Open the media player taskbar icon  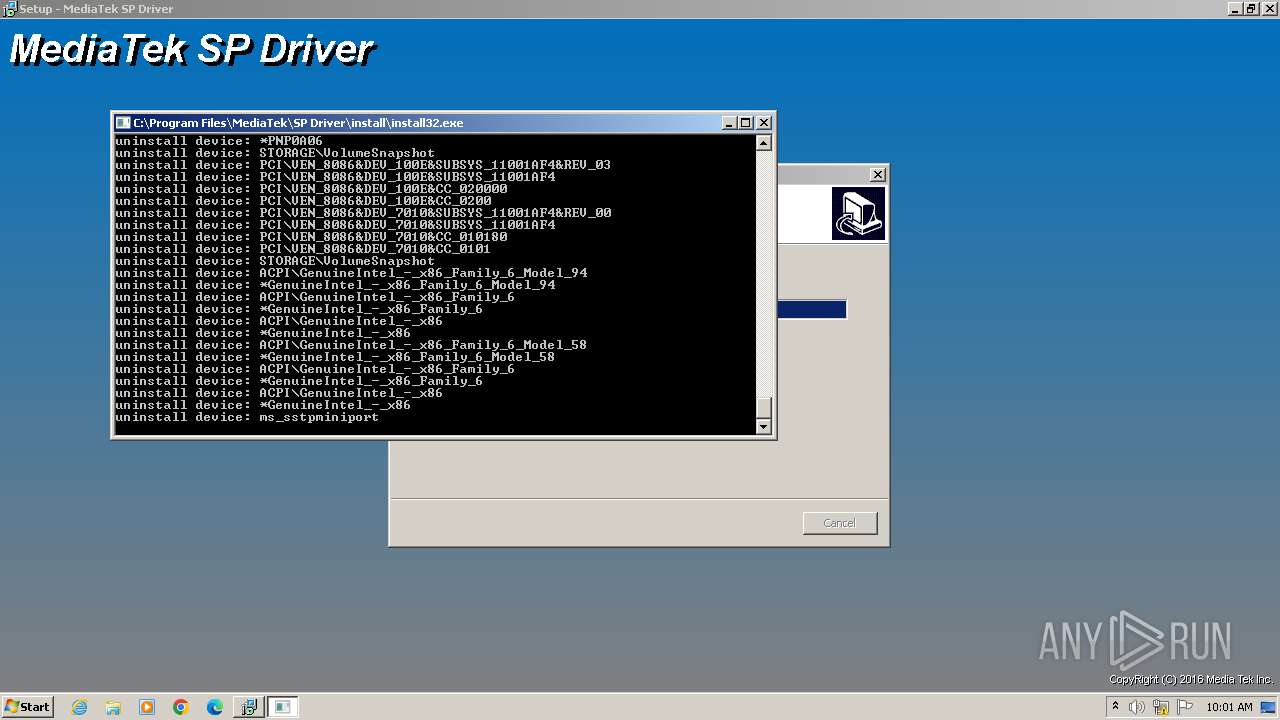point(147,707)
